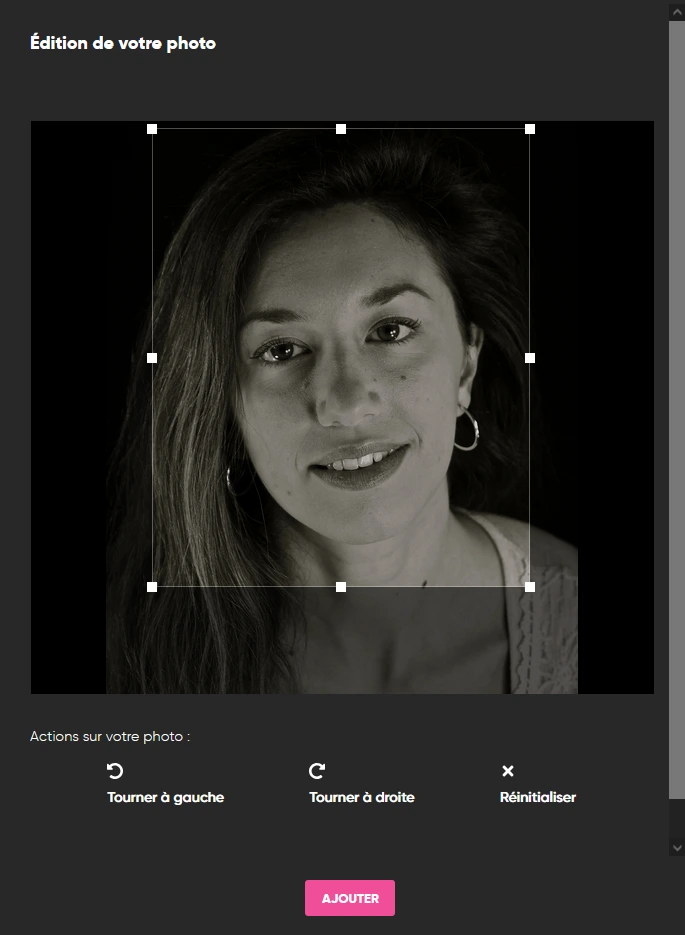
Task: Click the middle-right crop handle
Action: point(530,358)
